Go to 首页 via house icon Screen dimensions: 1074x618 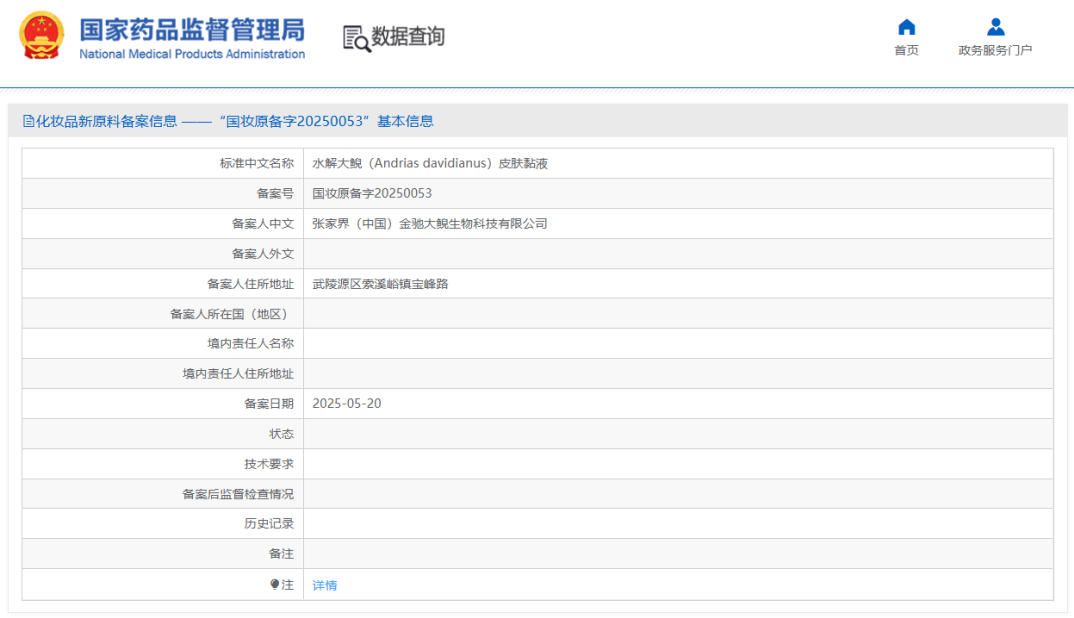pyautogui.click(x=906, y=27)
